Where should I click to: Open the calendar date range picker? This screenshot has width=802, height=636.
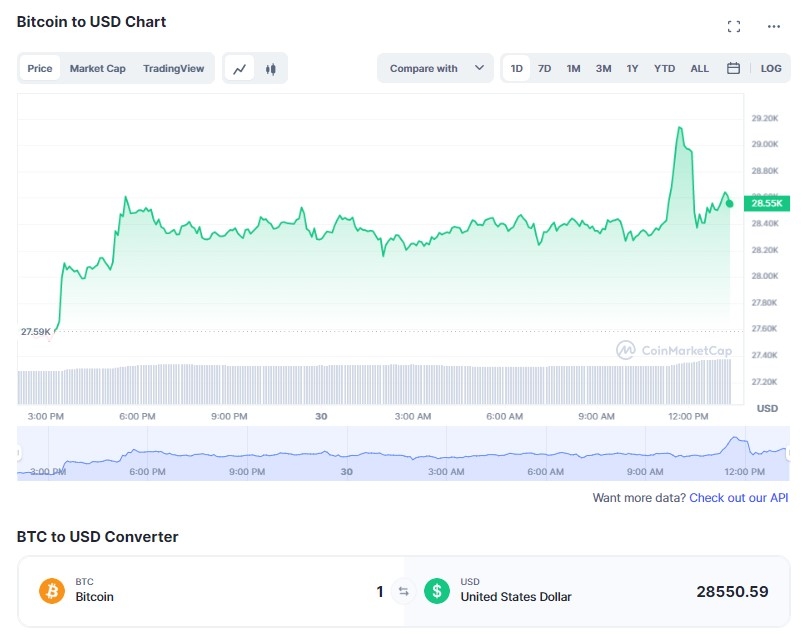(733, 68)
